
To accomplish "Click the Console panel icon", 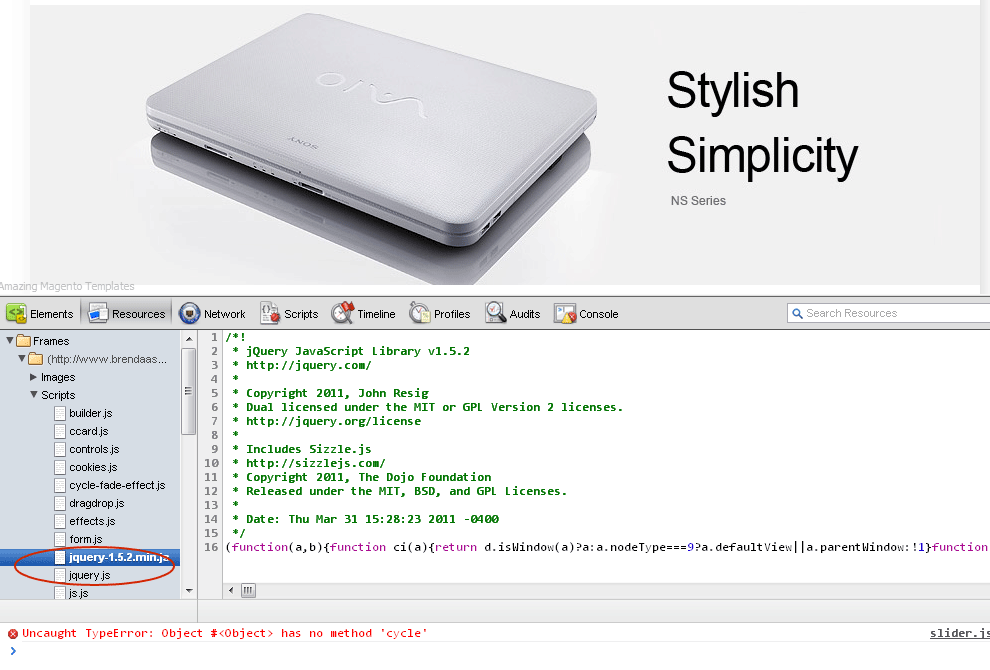I will (565, 313).
